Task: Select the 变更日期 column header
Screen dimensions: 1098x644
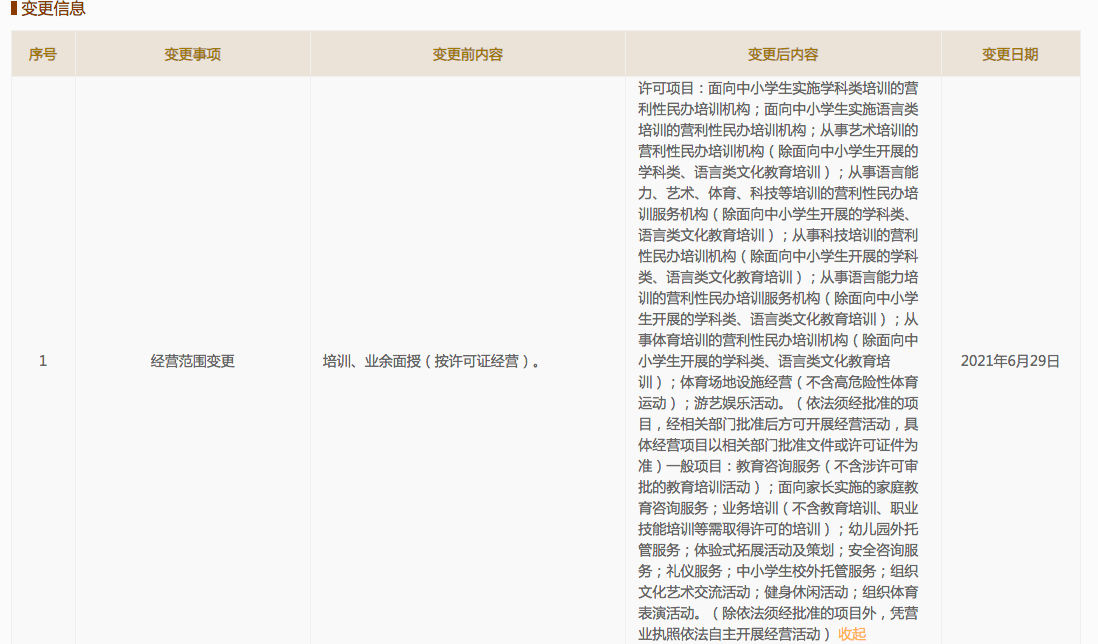Action: pos(1011,53)
